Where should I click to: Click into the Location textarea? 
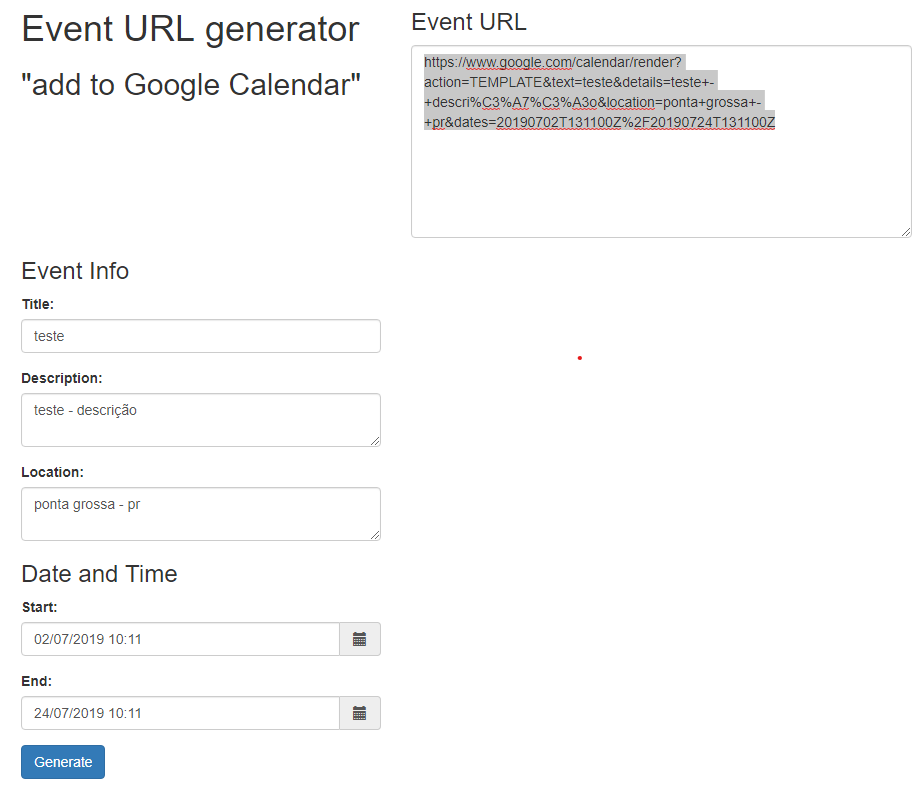201,514
